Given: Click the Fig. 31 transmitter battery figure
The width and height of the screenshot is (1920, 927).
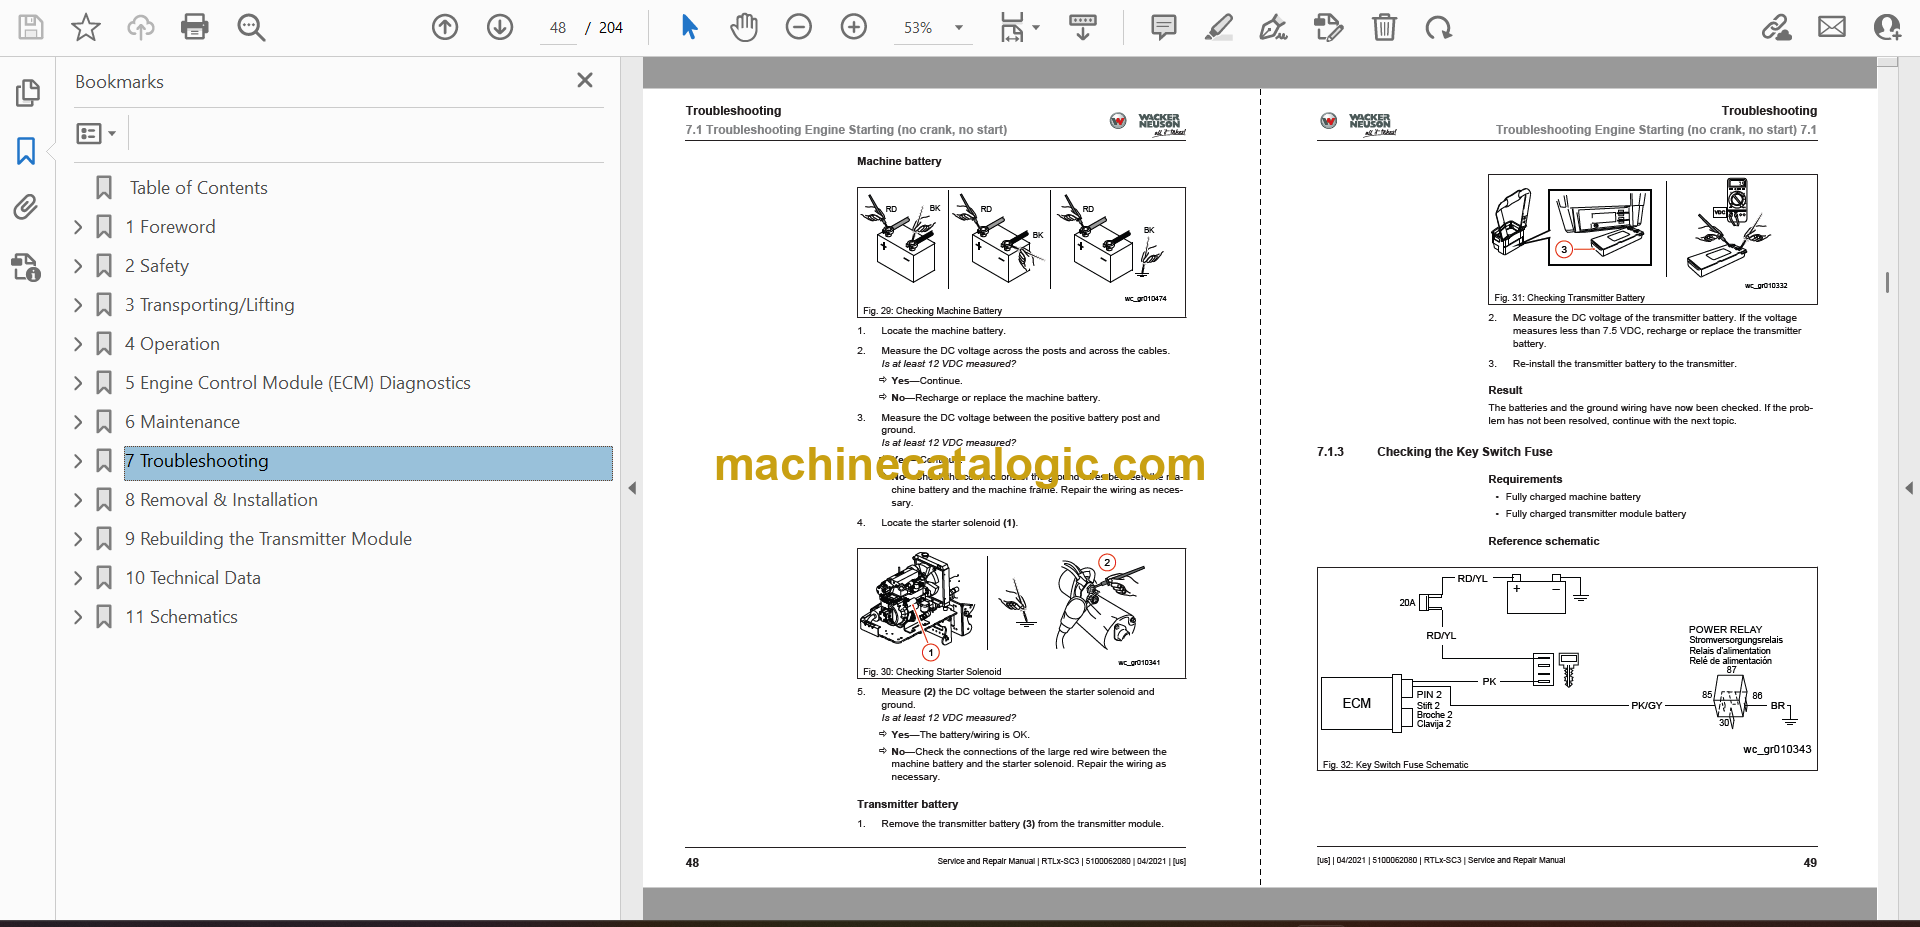Looking at the screenshot, I should click(1652, 239).
